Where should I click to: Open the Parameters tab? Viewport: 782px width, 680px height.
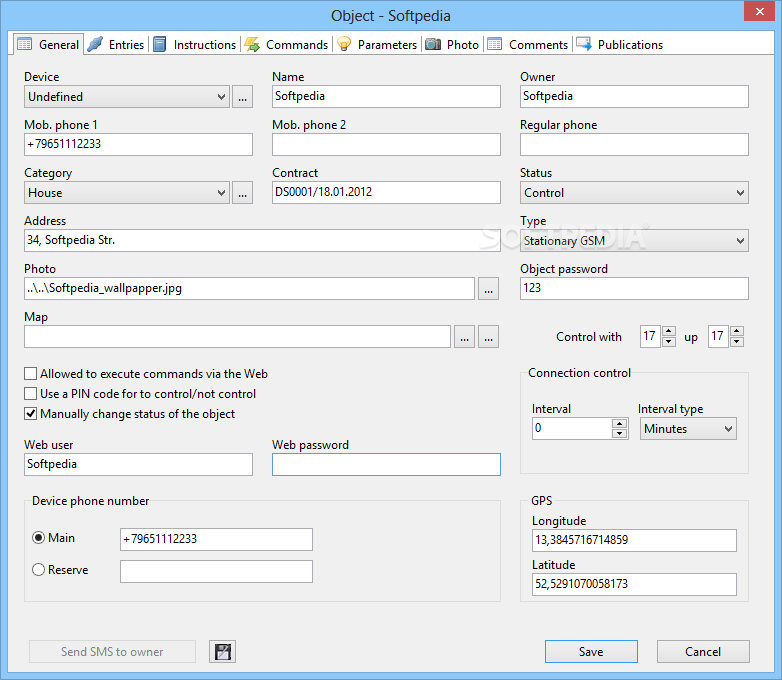pyautogui.click(x=377, y=44)
